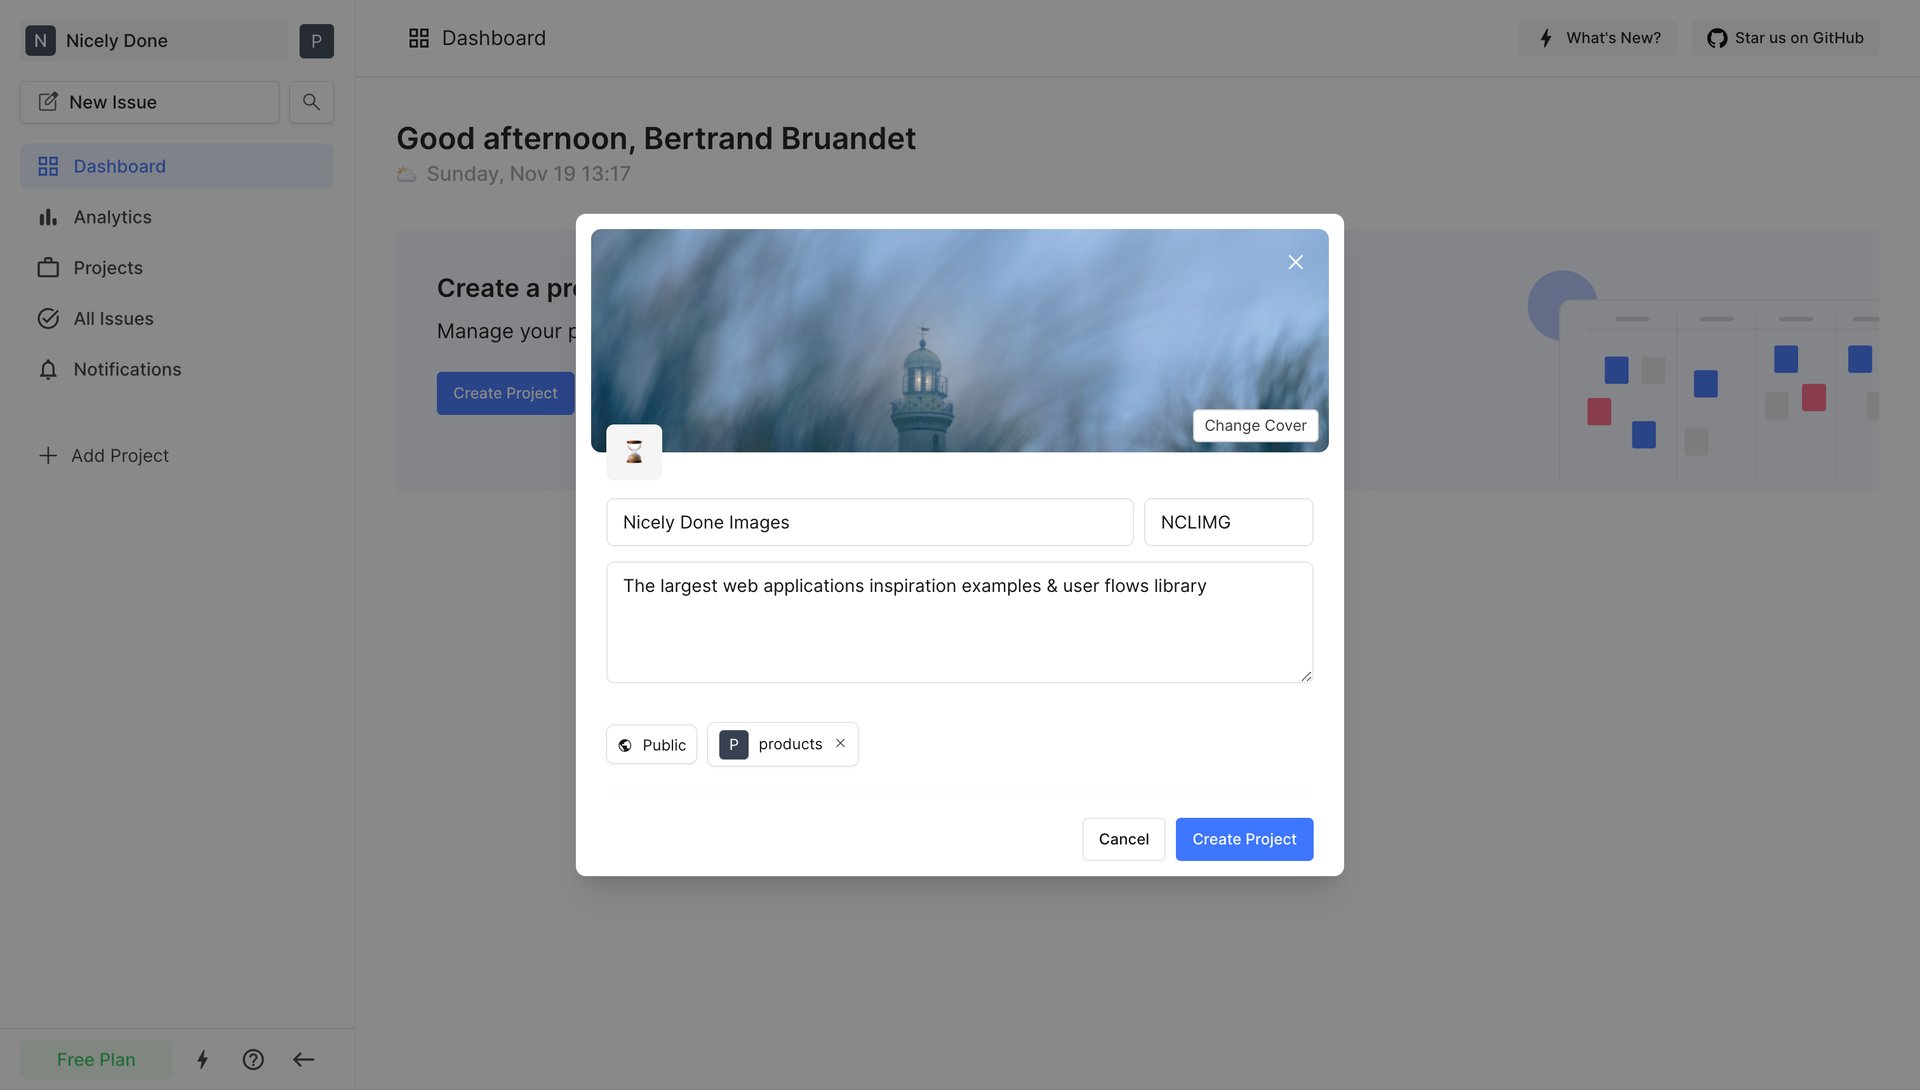Click the lightning bolt icon in footer

pyautogui.click(x=202, y=1059)
